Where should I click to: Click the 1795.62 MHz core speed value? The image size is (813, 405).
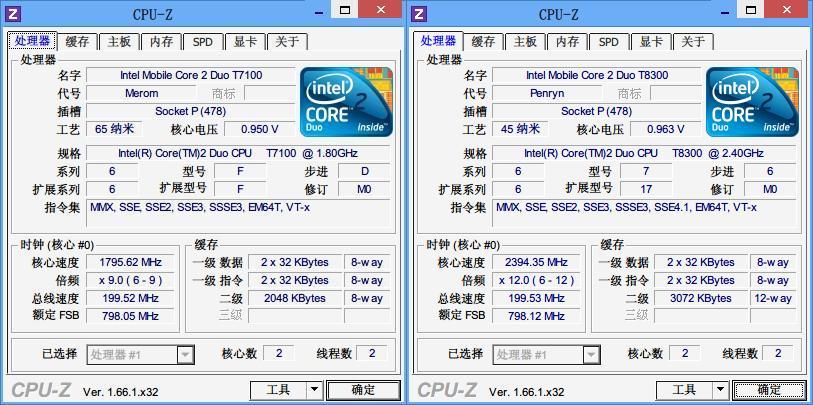click(130, 262)
